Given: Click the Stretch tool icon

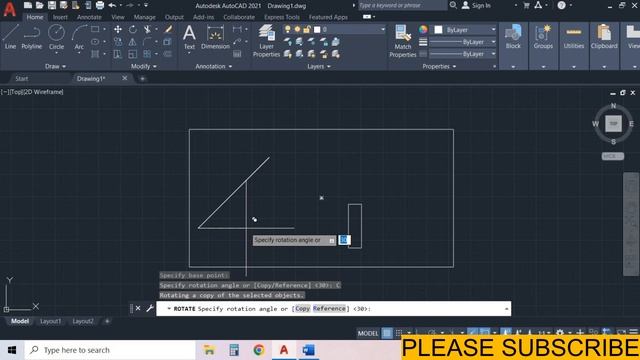Looking at the screenshot, I should click(x=118, y=54).
